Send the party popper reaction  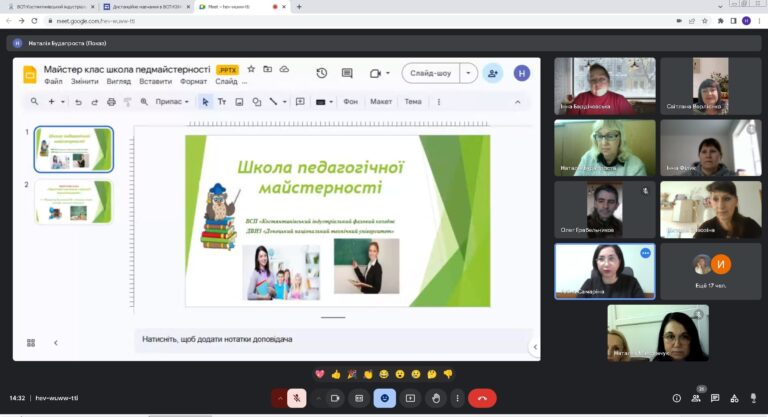pyautogui.click(x=352, y=374)
